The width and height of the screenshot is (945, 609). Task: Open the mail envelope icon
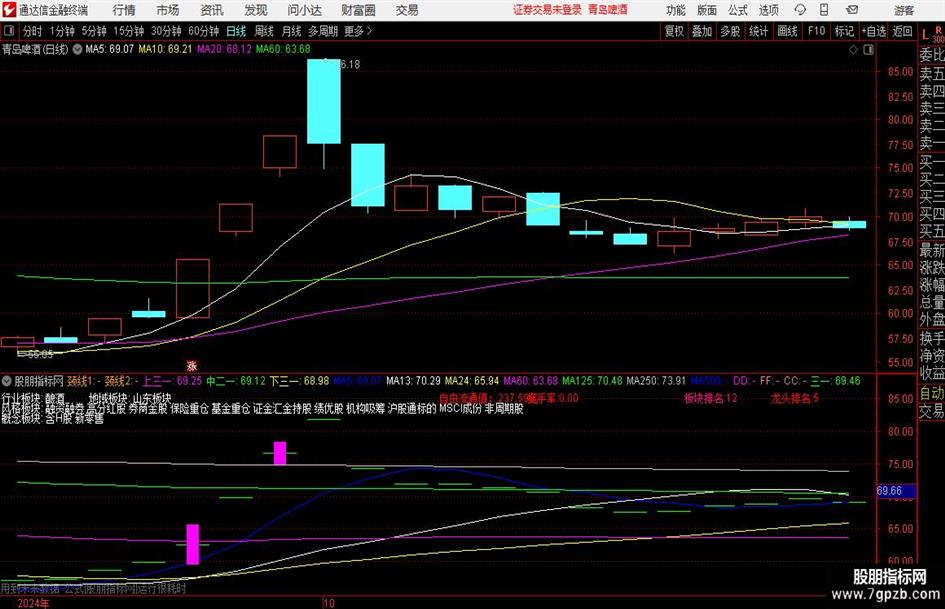pos(852,10)
